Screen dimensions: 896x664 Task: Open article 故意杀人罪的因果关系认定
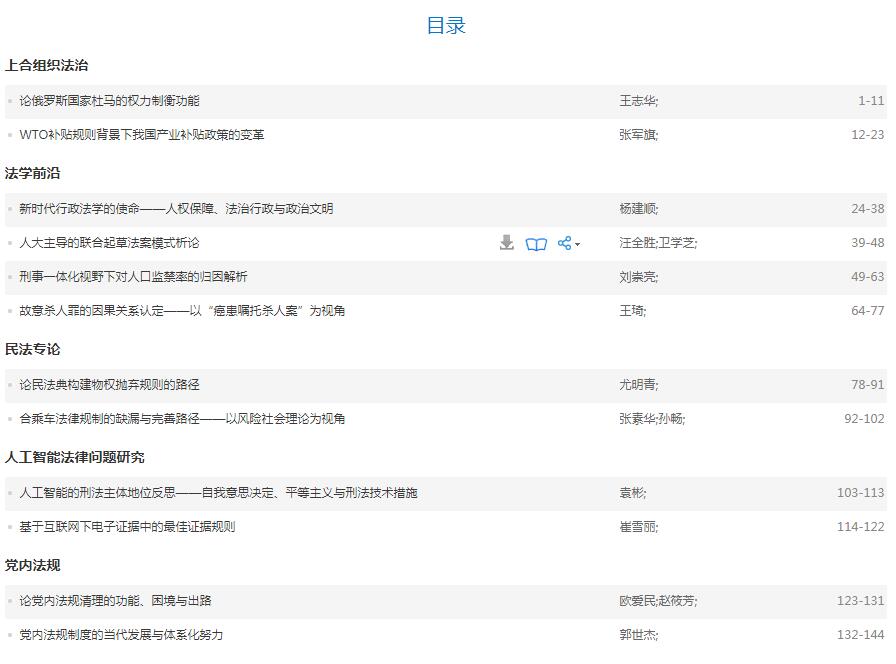tap(182, 311)
